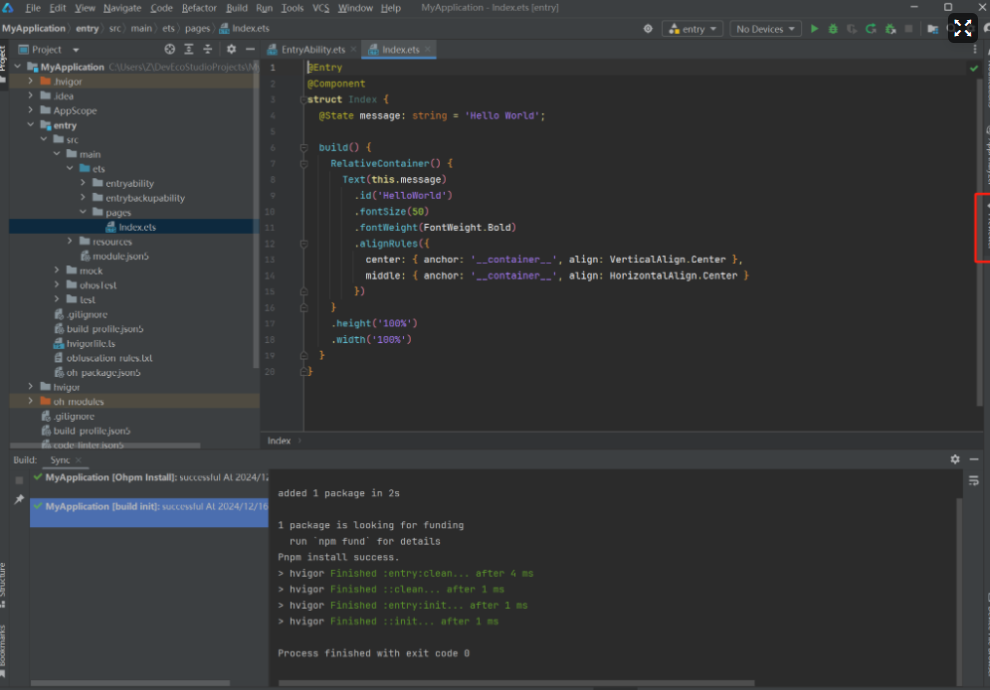Open the project structure folder icon
990x690 pixels.
pyautogui.click(x=932, y=29)
